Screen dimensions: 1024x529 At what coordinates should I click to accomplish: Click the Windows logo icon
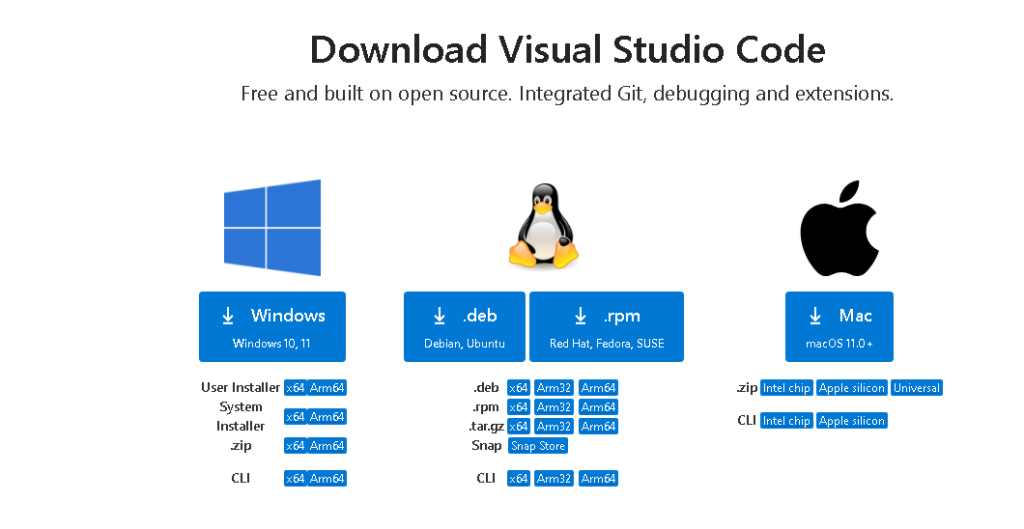tap(272, 227)
